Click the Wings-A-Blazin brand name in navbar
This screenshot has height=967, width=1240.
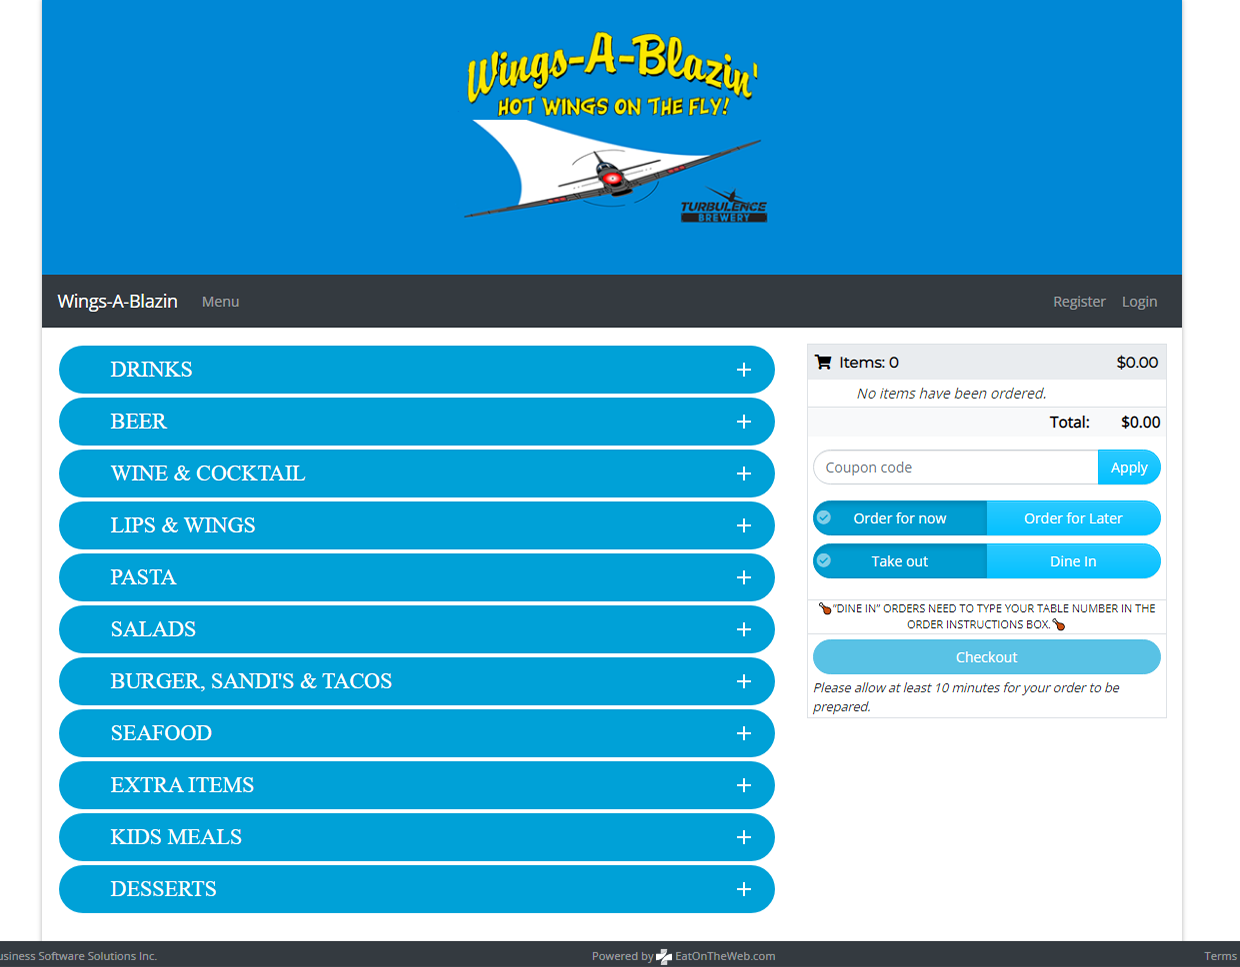117,301
